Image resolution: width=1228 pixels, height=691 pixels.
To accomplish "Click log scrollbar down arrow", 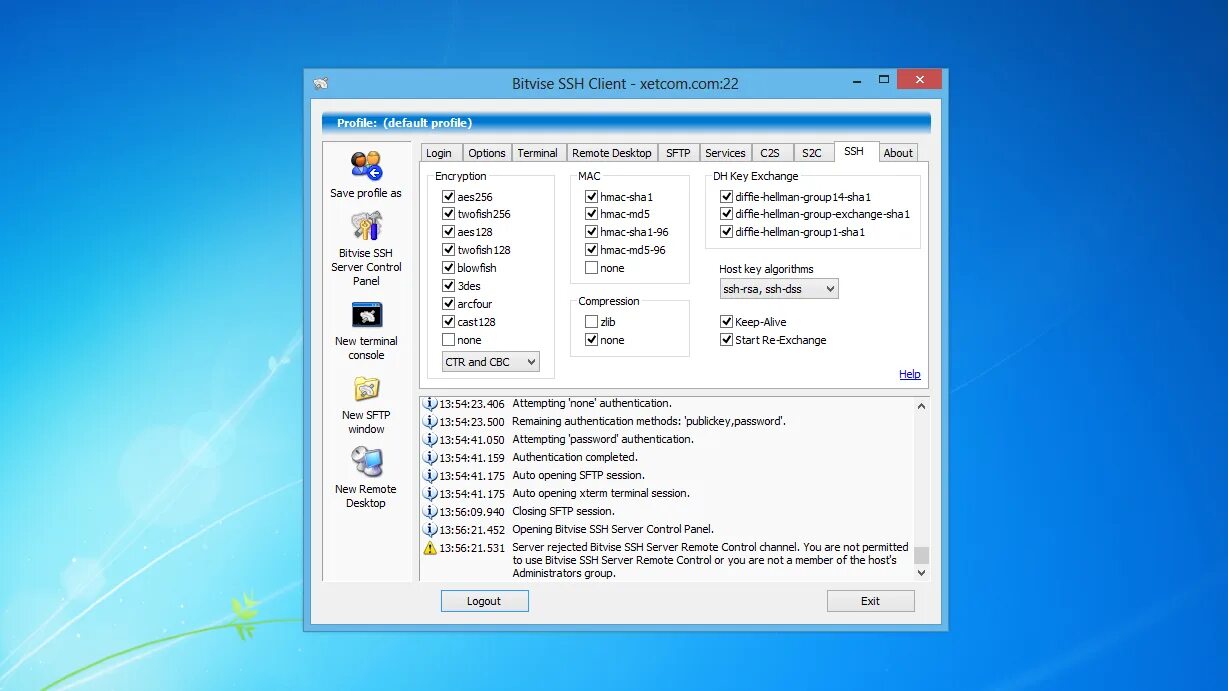I will coord(922,573).
